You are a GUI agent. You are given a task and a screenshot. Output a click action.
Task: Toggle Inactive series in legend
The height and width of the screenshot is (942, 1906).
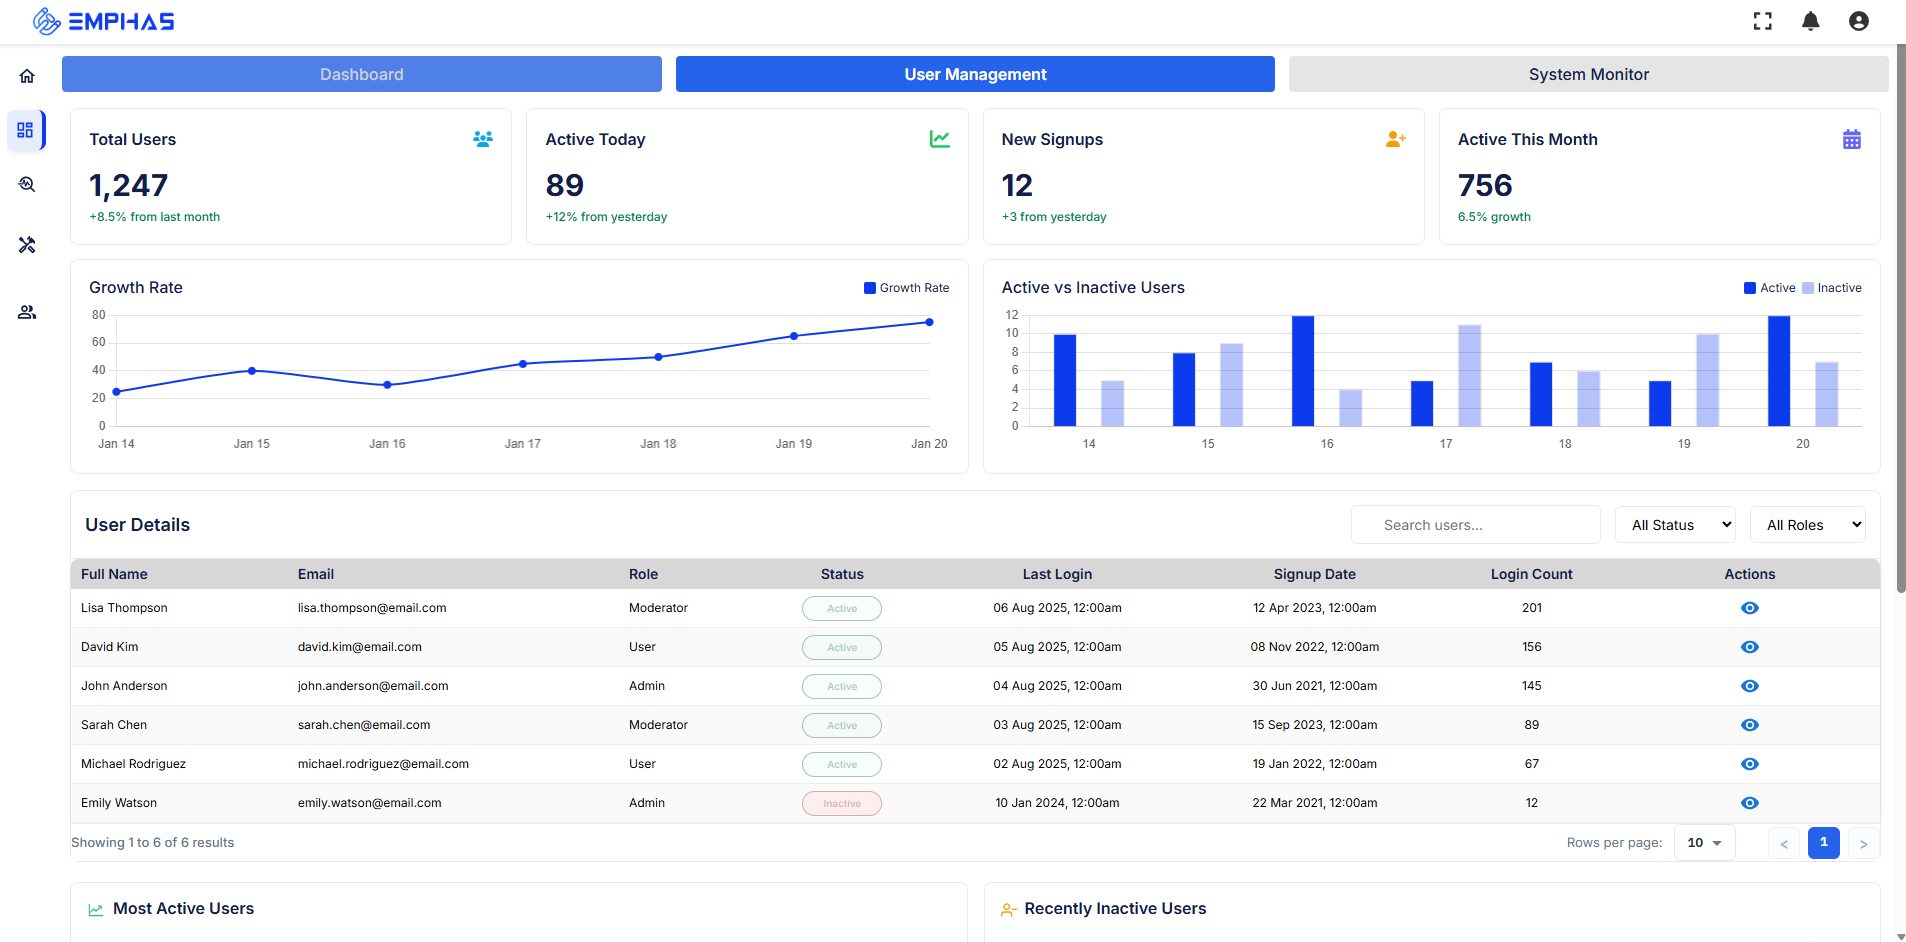pyautogui.click(x=1832, y=288)
